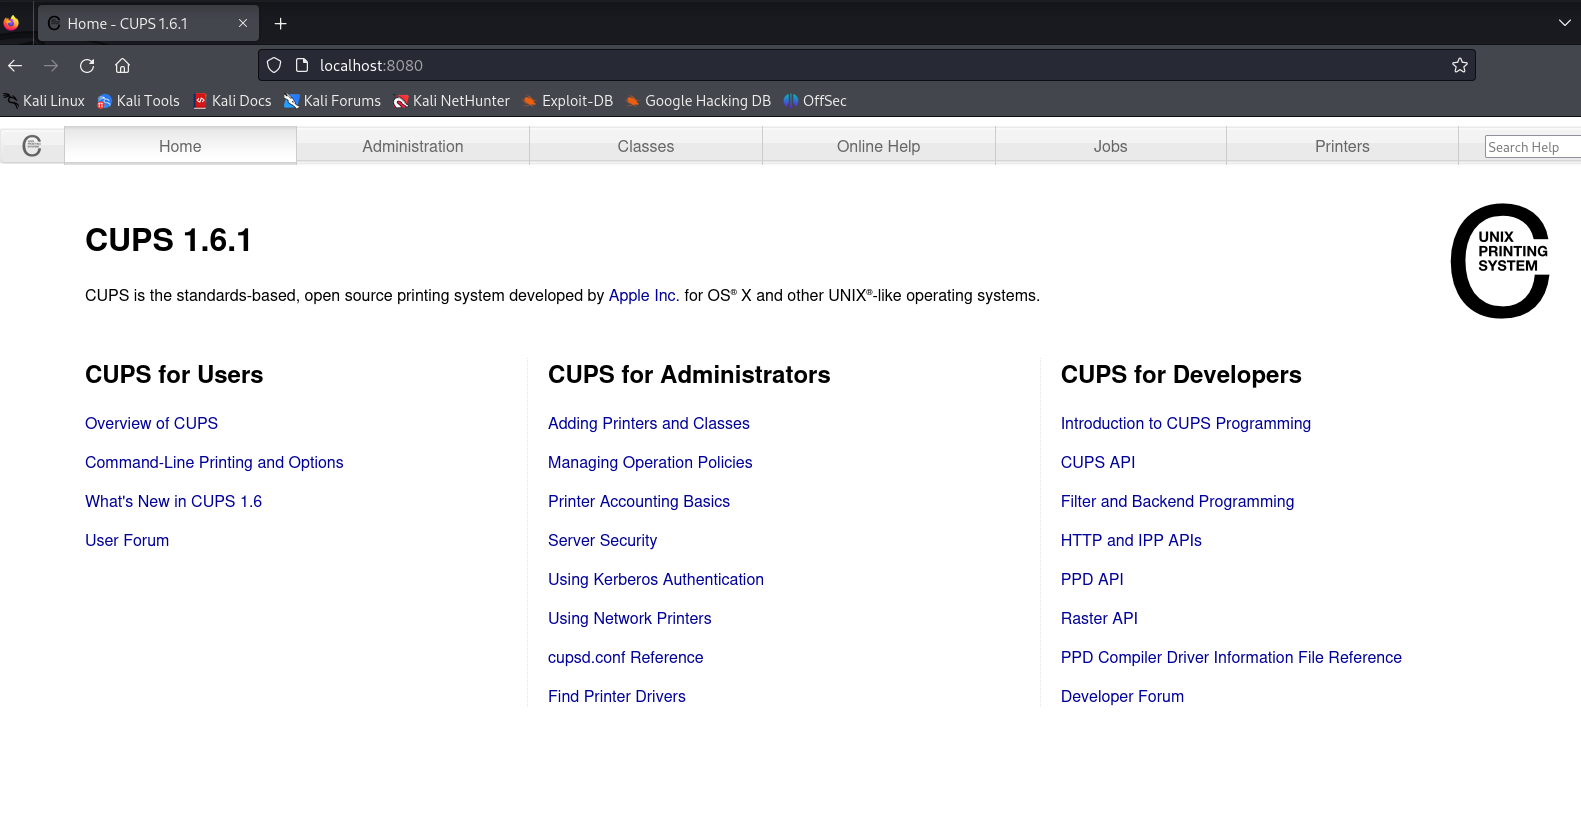Click the Search Help input field

click(x=1530, y=147)
